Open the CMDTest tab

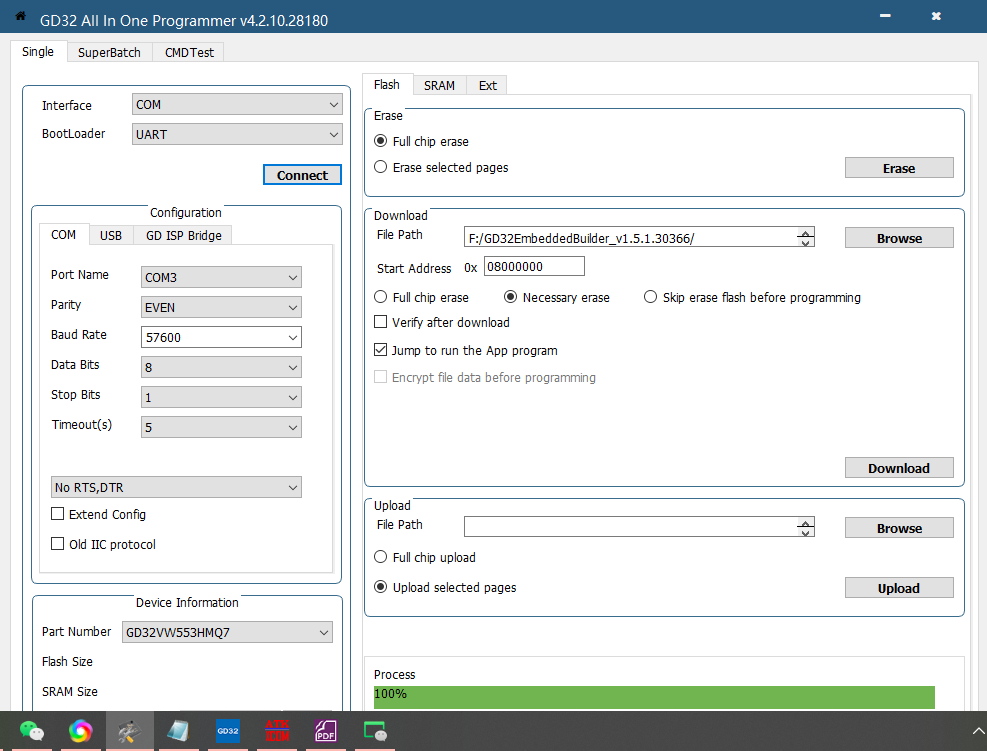pos(189,52)
